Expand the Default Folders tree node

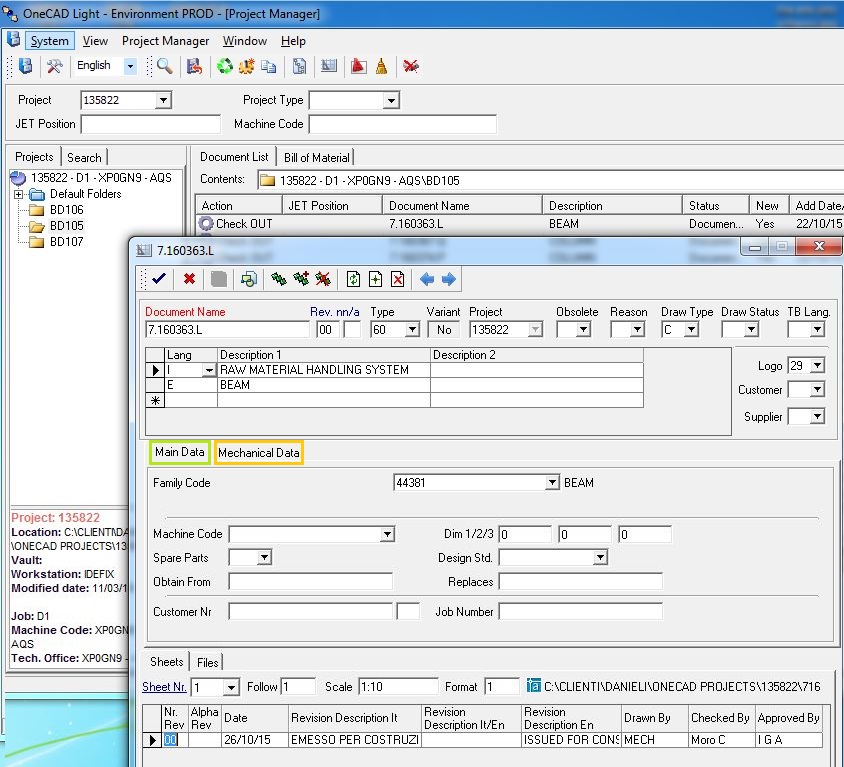[x=18, y=194]
